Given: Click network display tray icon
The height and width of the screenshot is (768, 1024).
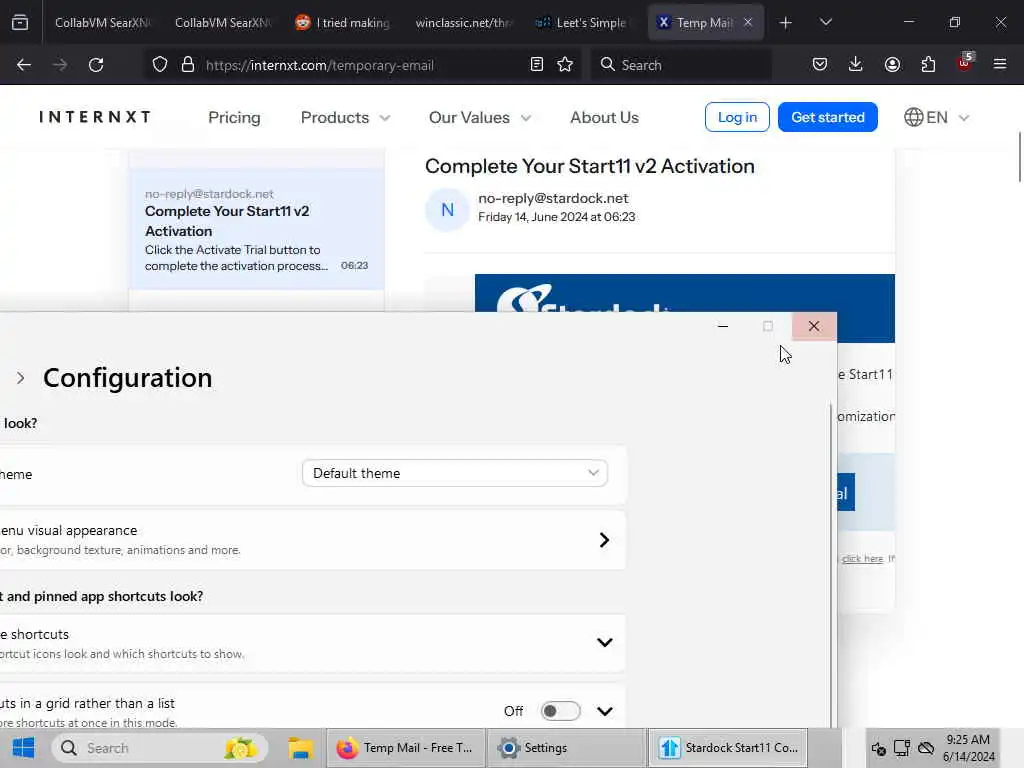Looking at the screenshot, I should (x=902, y=748).
